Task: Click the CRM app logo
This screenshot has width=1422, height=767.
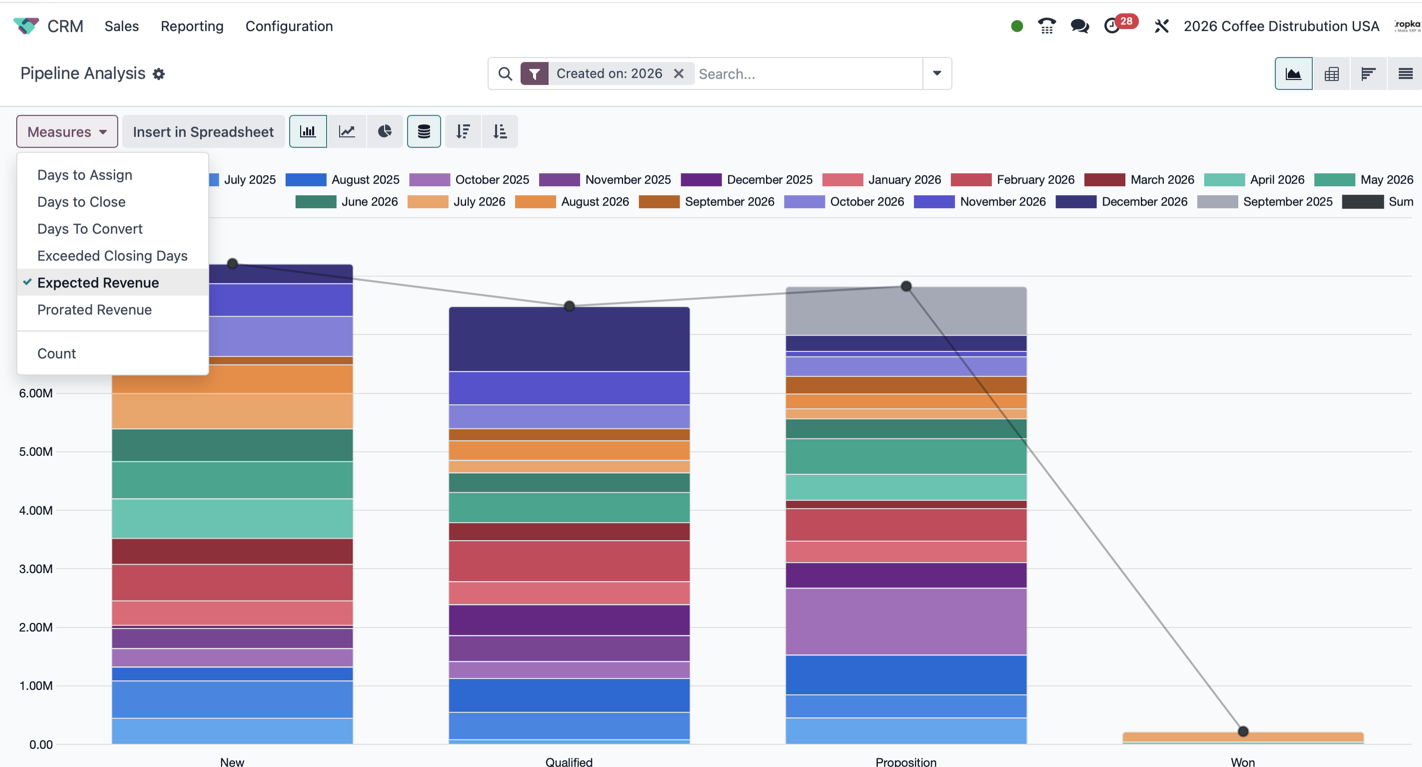Action: 26,26
